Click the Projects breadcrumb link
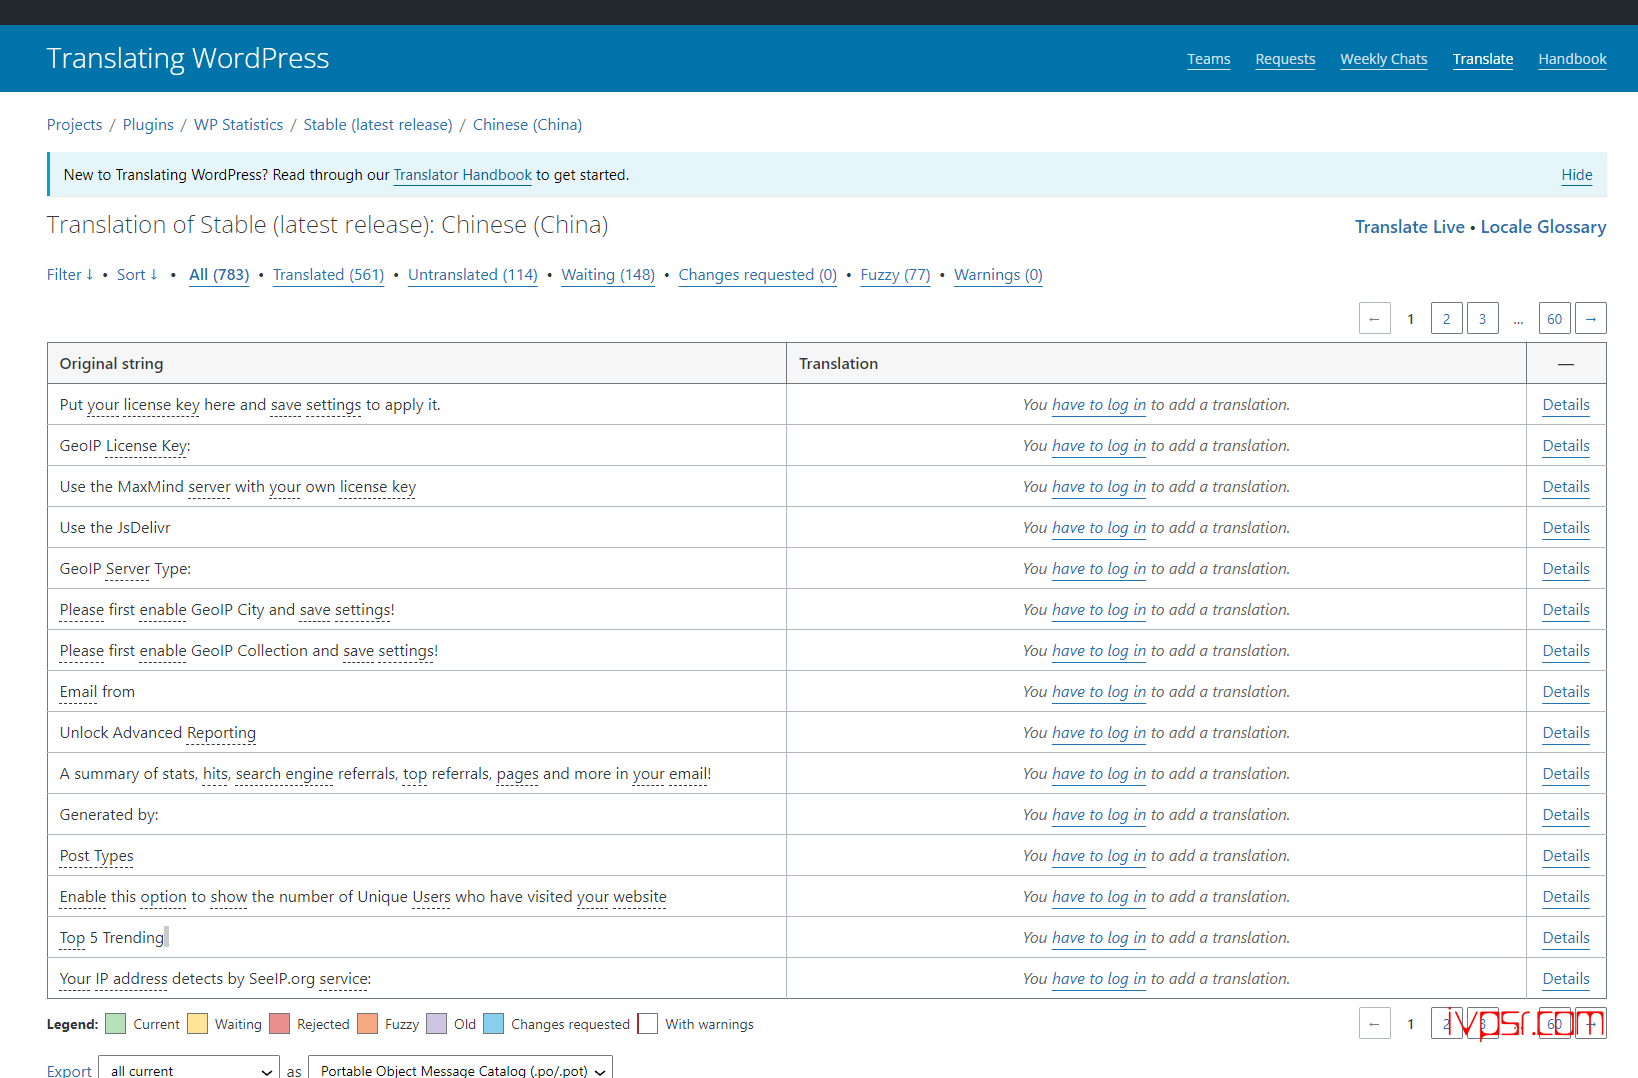Screen dimensions: 1638x1078 coord(74,125)
